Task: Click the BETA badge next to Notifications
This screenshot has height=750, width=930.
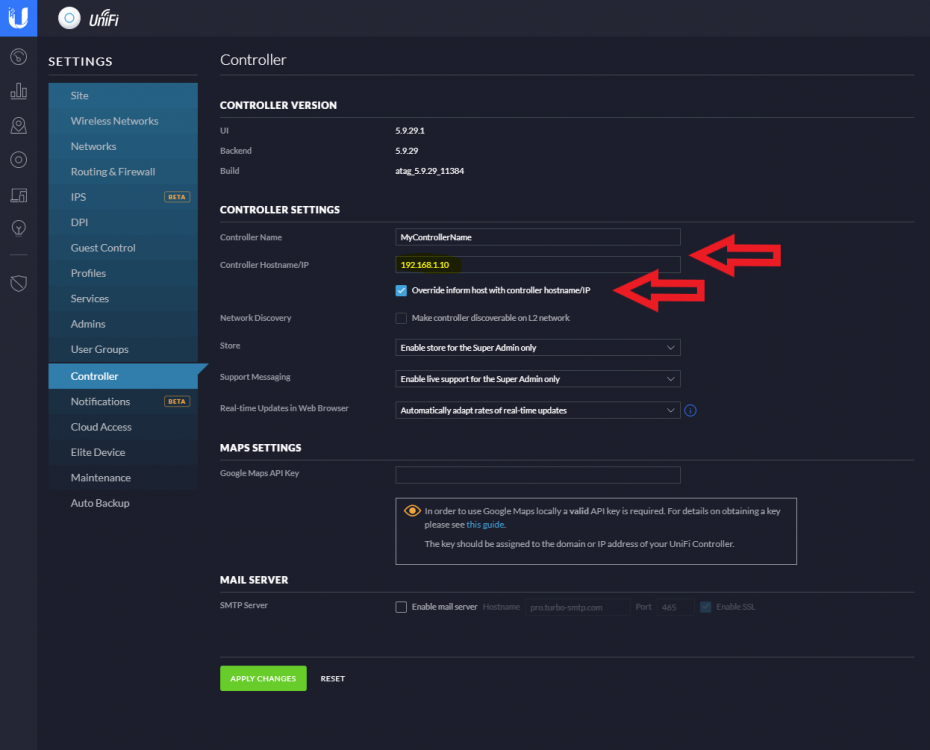Action: pyautogui.click(x=177, y=401)
